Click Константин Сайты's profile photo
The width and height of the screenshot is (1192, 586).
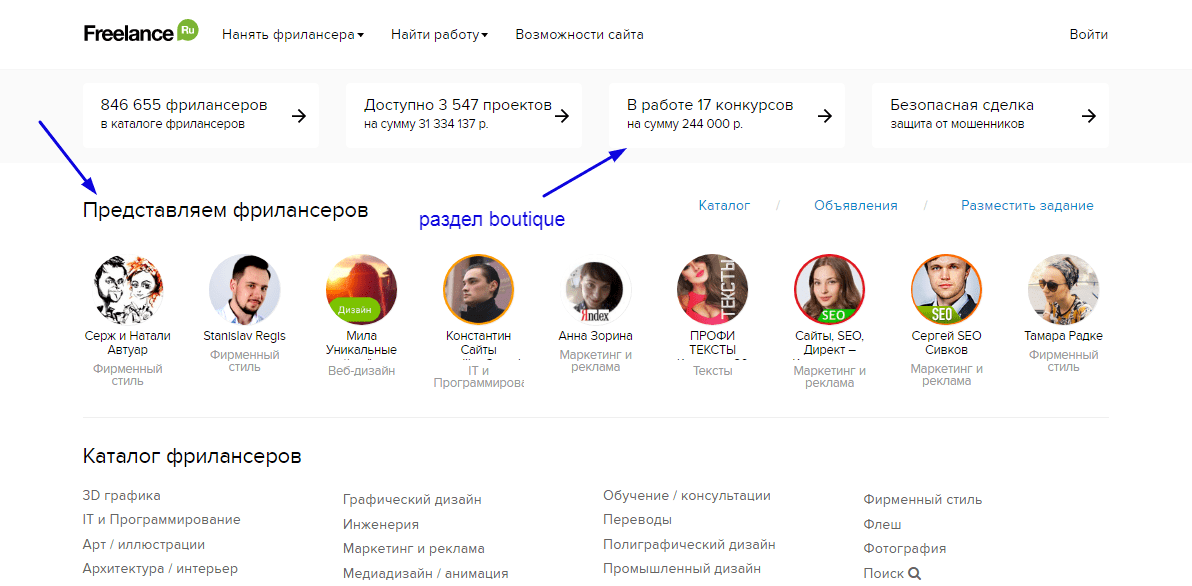point(479,289)
